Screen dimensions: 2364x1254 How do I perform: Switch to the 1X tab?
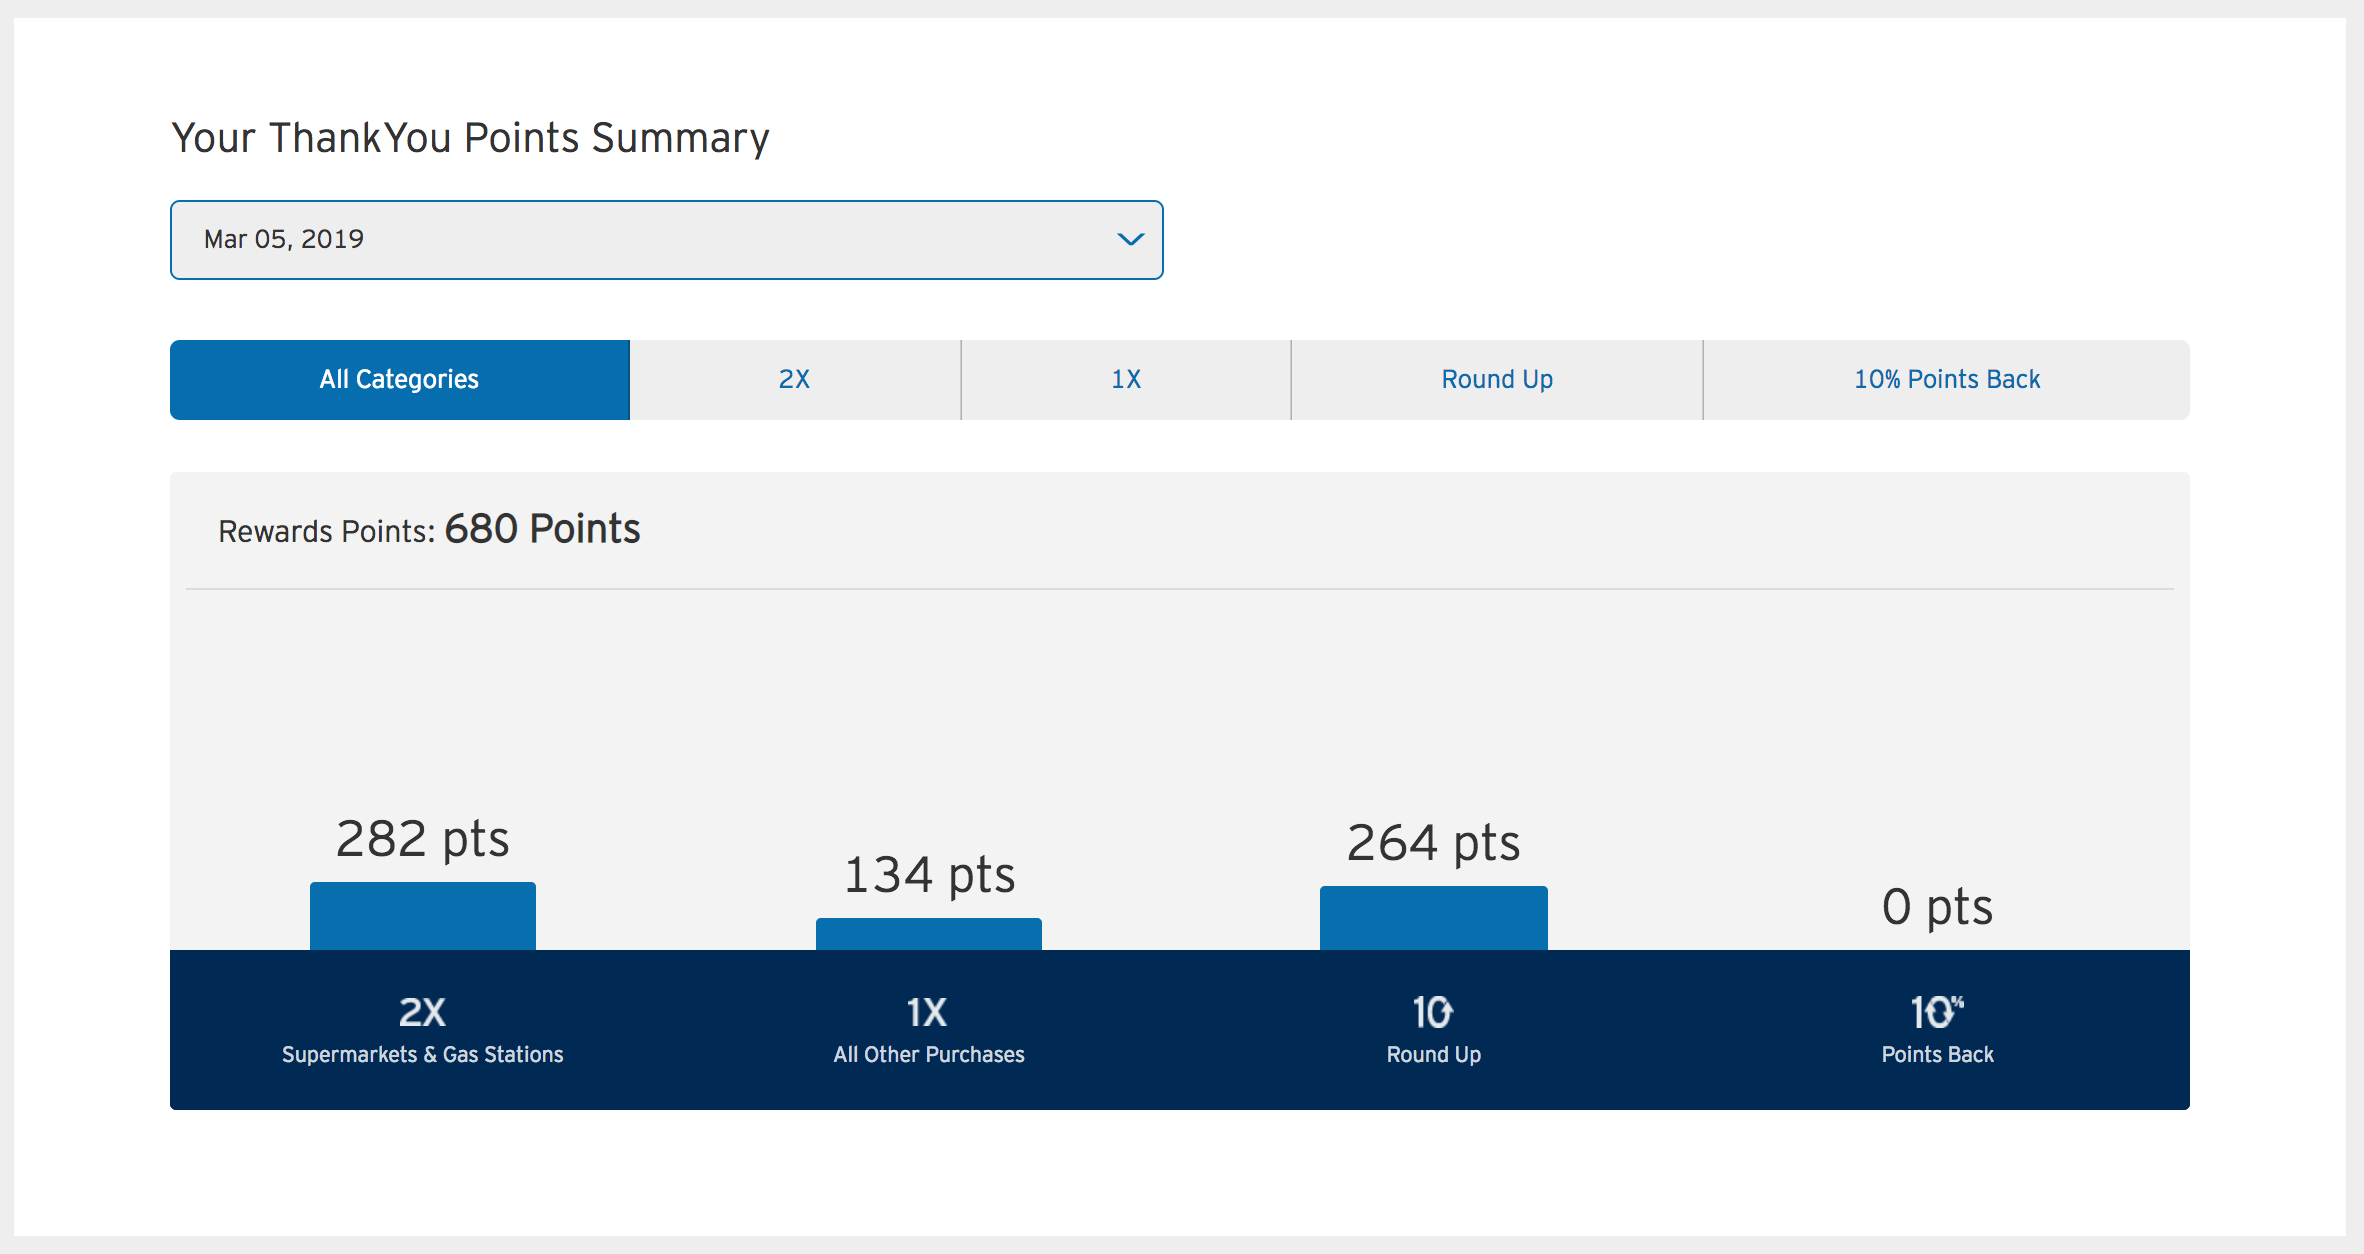pos(1126,380)
